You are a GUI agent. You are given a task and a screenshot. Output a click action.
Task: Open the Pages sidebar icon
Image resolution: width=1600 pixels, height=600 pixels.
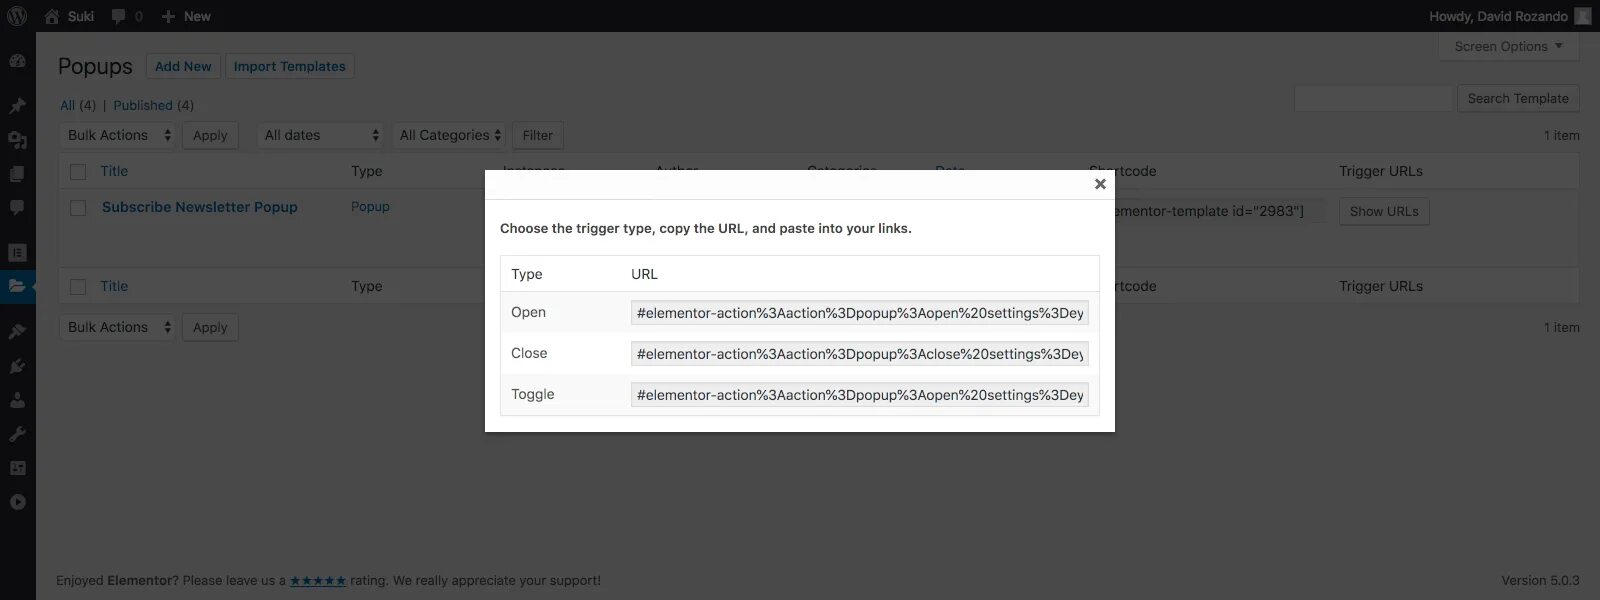(x=17, y=174)
